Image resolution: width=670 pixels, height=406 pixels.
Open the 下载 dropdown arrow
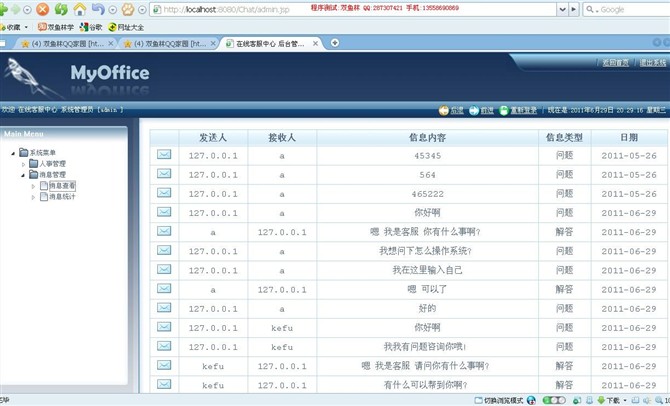coord(625,401)
